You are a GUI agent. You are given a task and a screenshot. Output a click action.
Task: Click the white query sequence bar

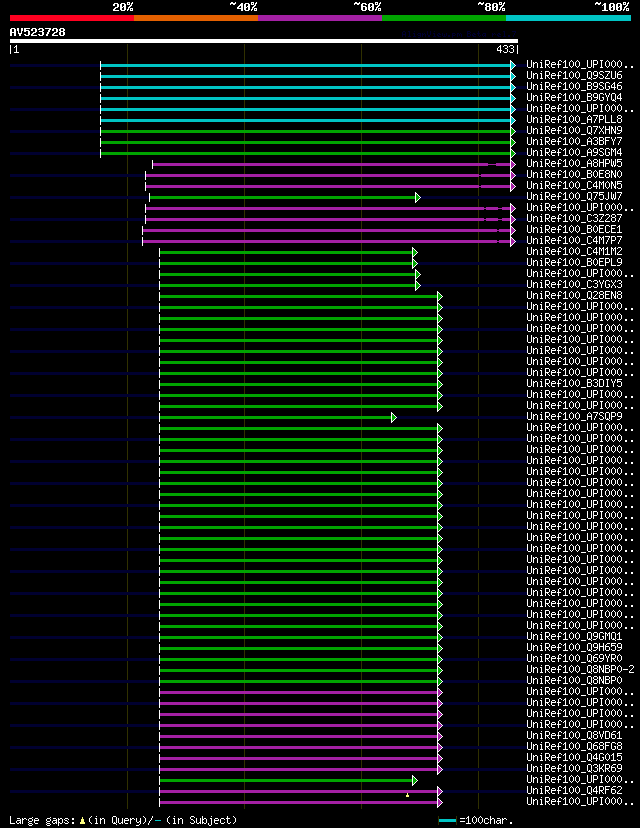[x=264, y=41]
